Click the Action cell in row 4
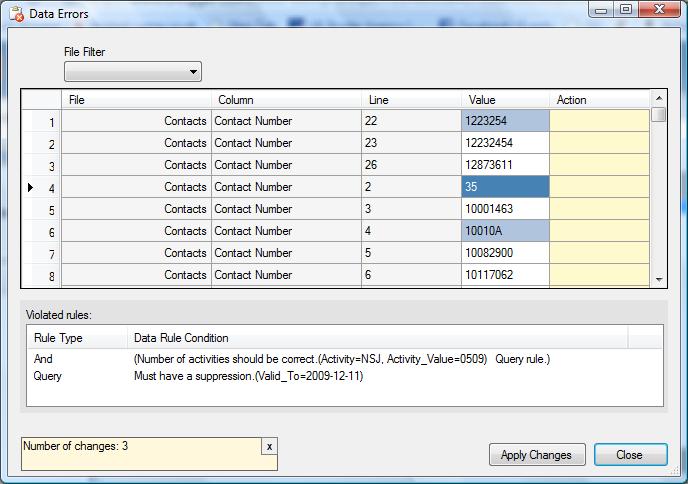 click(599, 186)
